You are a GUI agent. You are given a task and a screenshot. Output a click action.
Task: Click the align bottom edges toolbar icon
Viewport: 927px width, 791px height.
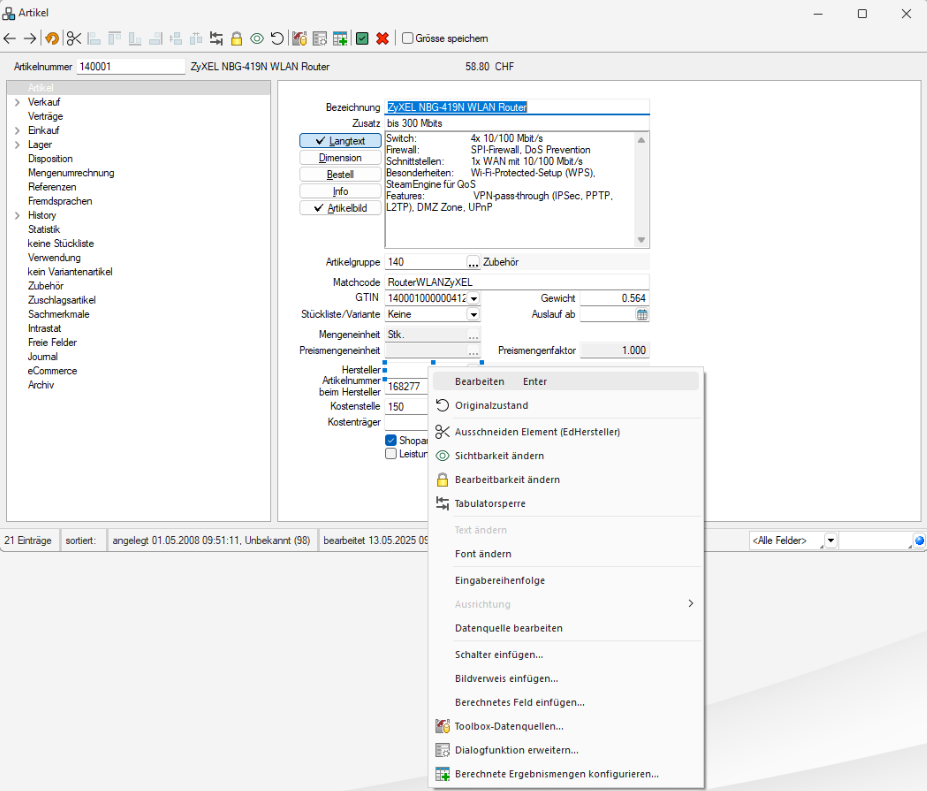(135, 38)
